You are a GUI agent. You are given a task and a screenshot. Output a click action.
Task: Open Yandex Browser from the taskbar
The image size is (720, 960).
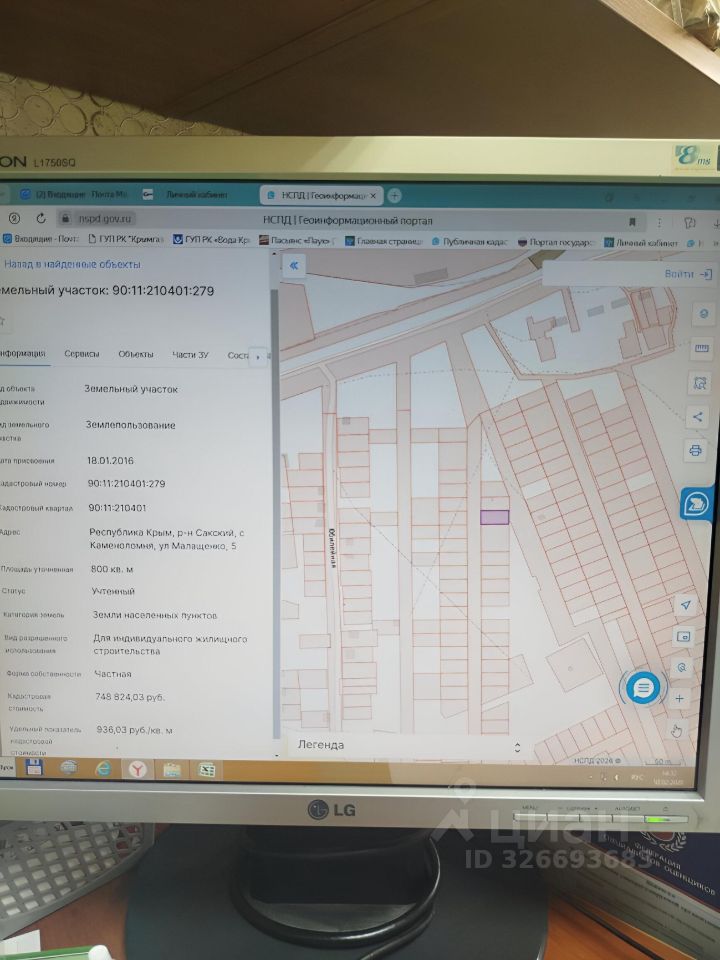pos(138,770)
